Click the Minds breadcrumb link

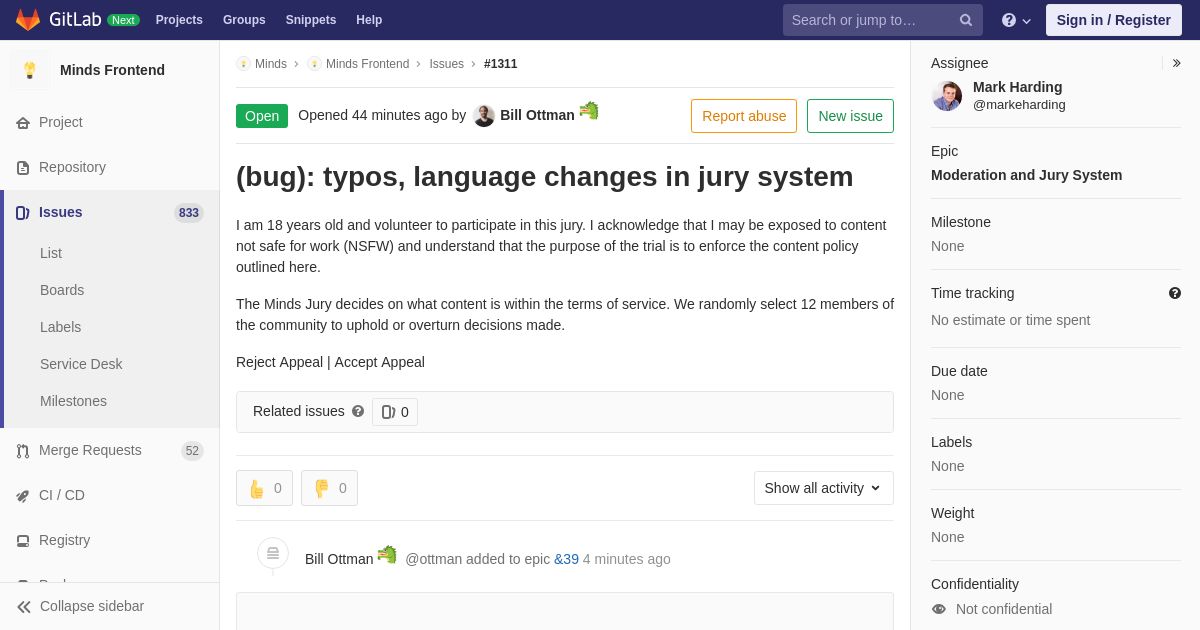(x=271, y=64)
